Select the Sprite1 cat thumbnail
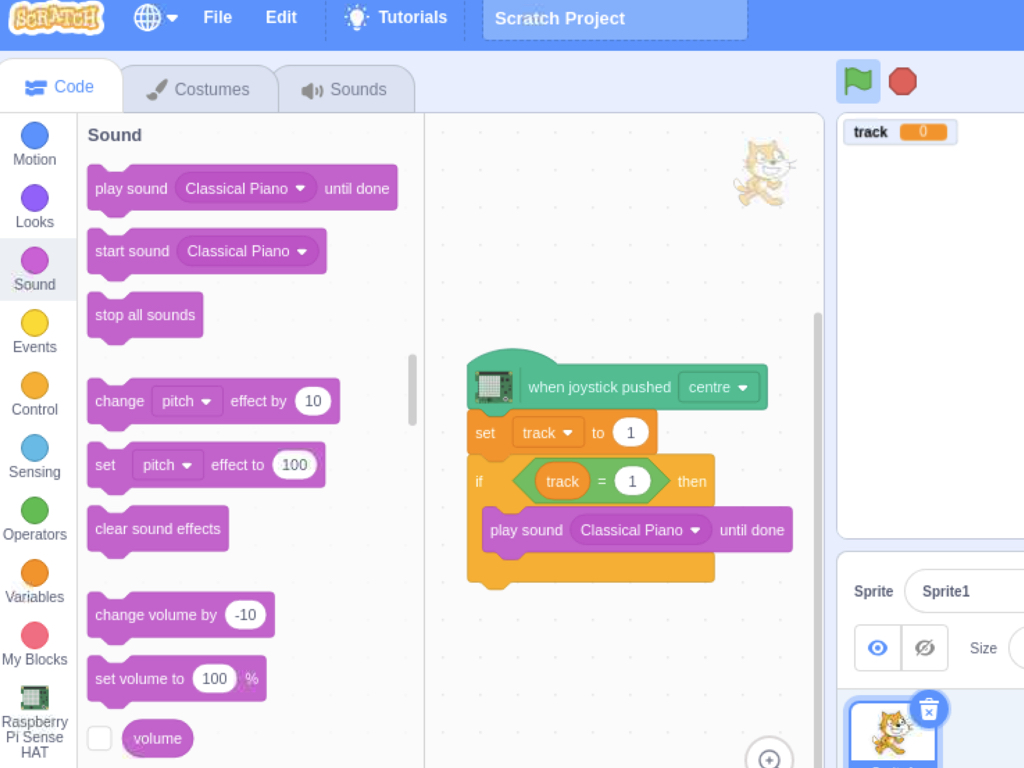 [x=892, y=734]
